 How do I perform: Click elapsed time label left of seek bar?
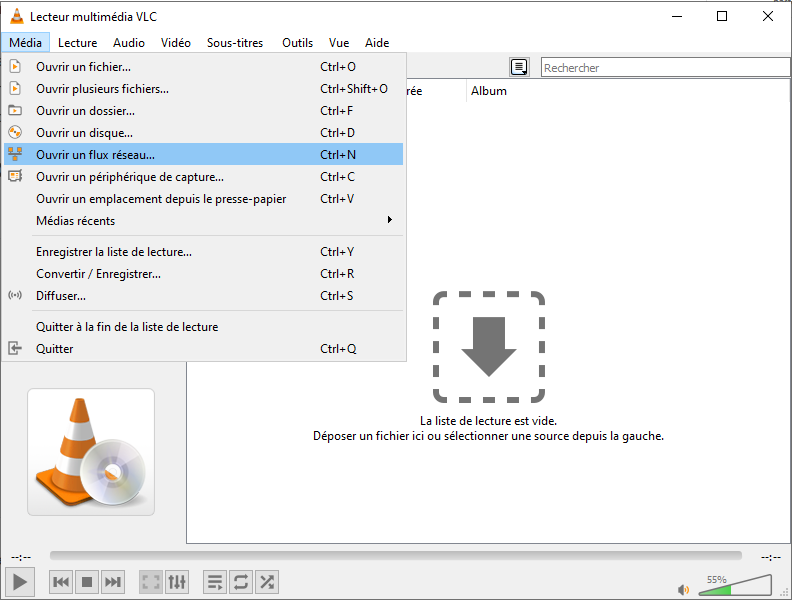click(x=21, y=557)
